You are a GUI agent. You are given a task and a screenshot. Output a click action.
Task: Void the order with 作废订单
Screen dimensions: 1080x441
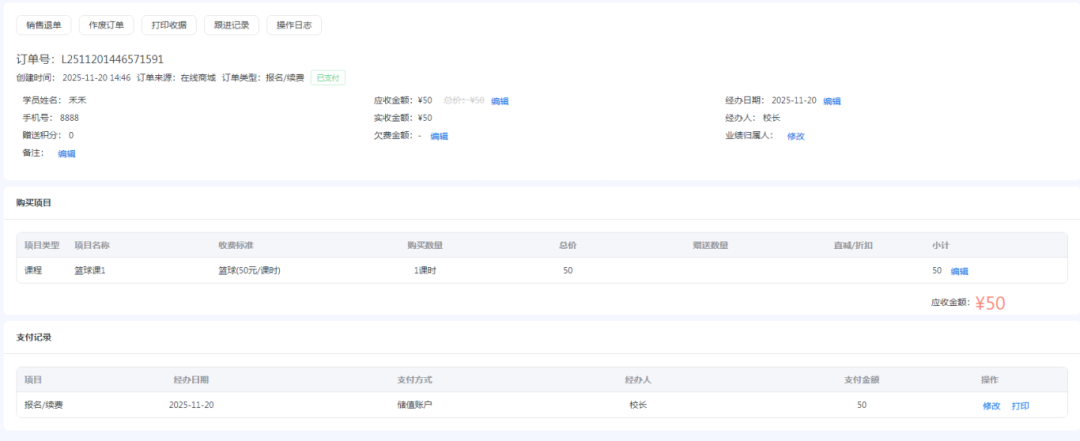coord(105,25)
